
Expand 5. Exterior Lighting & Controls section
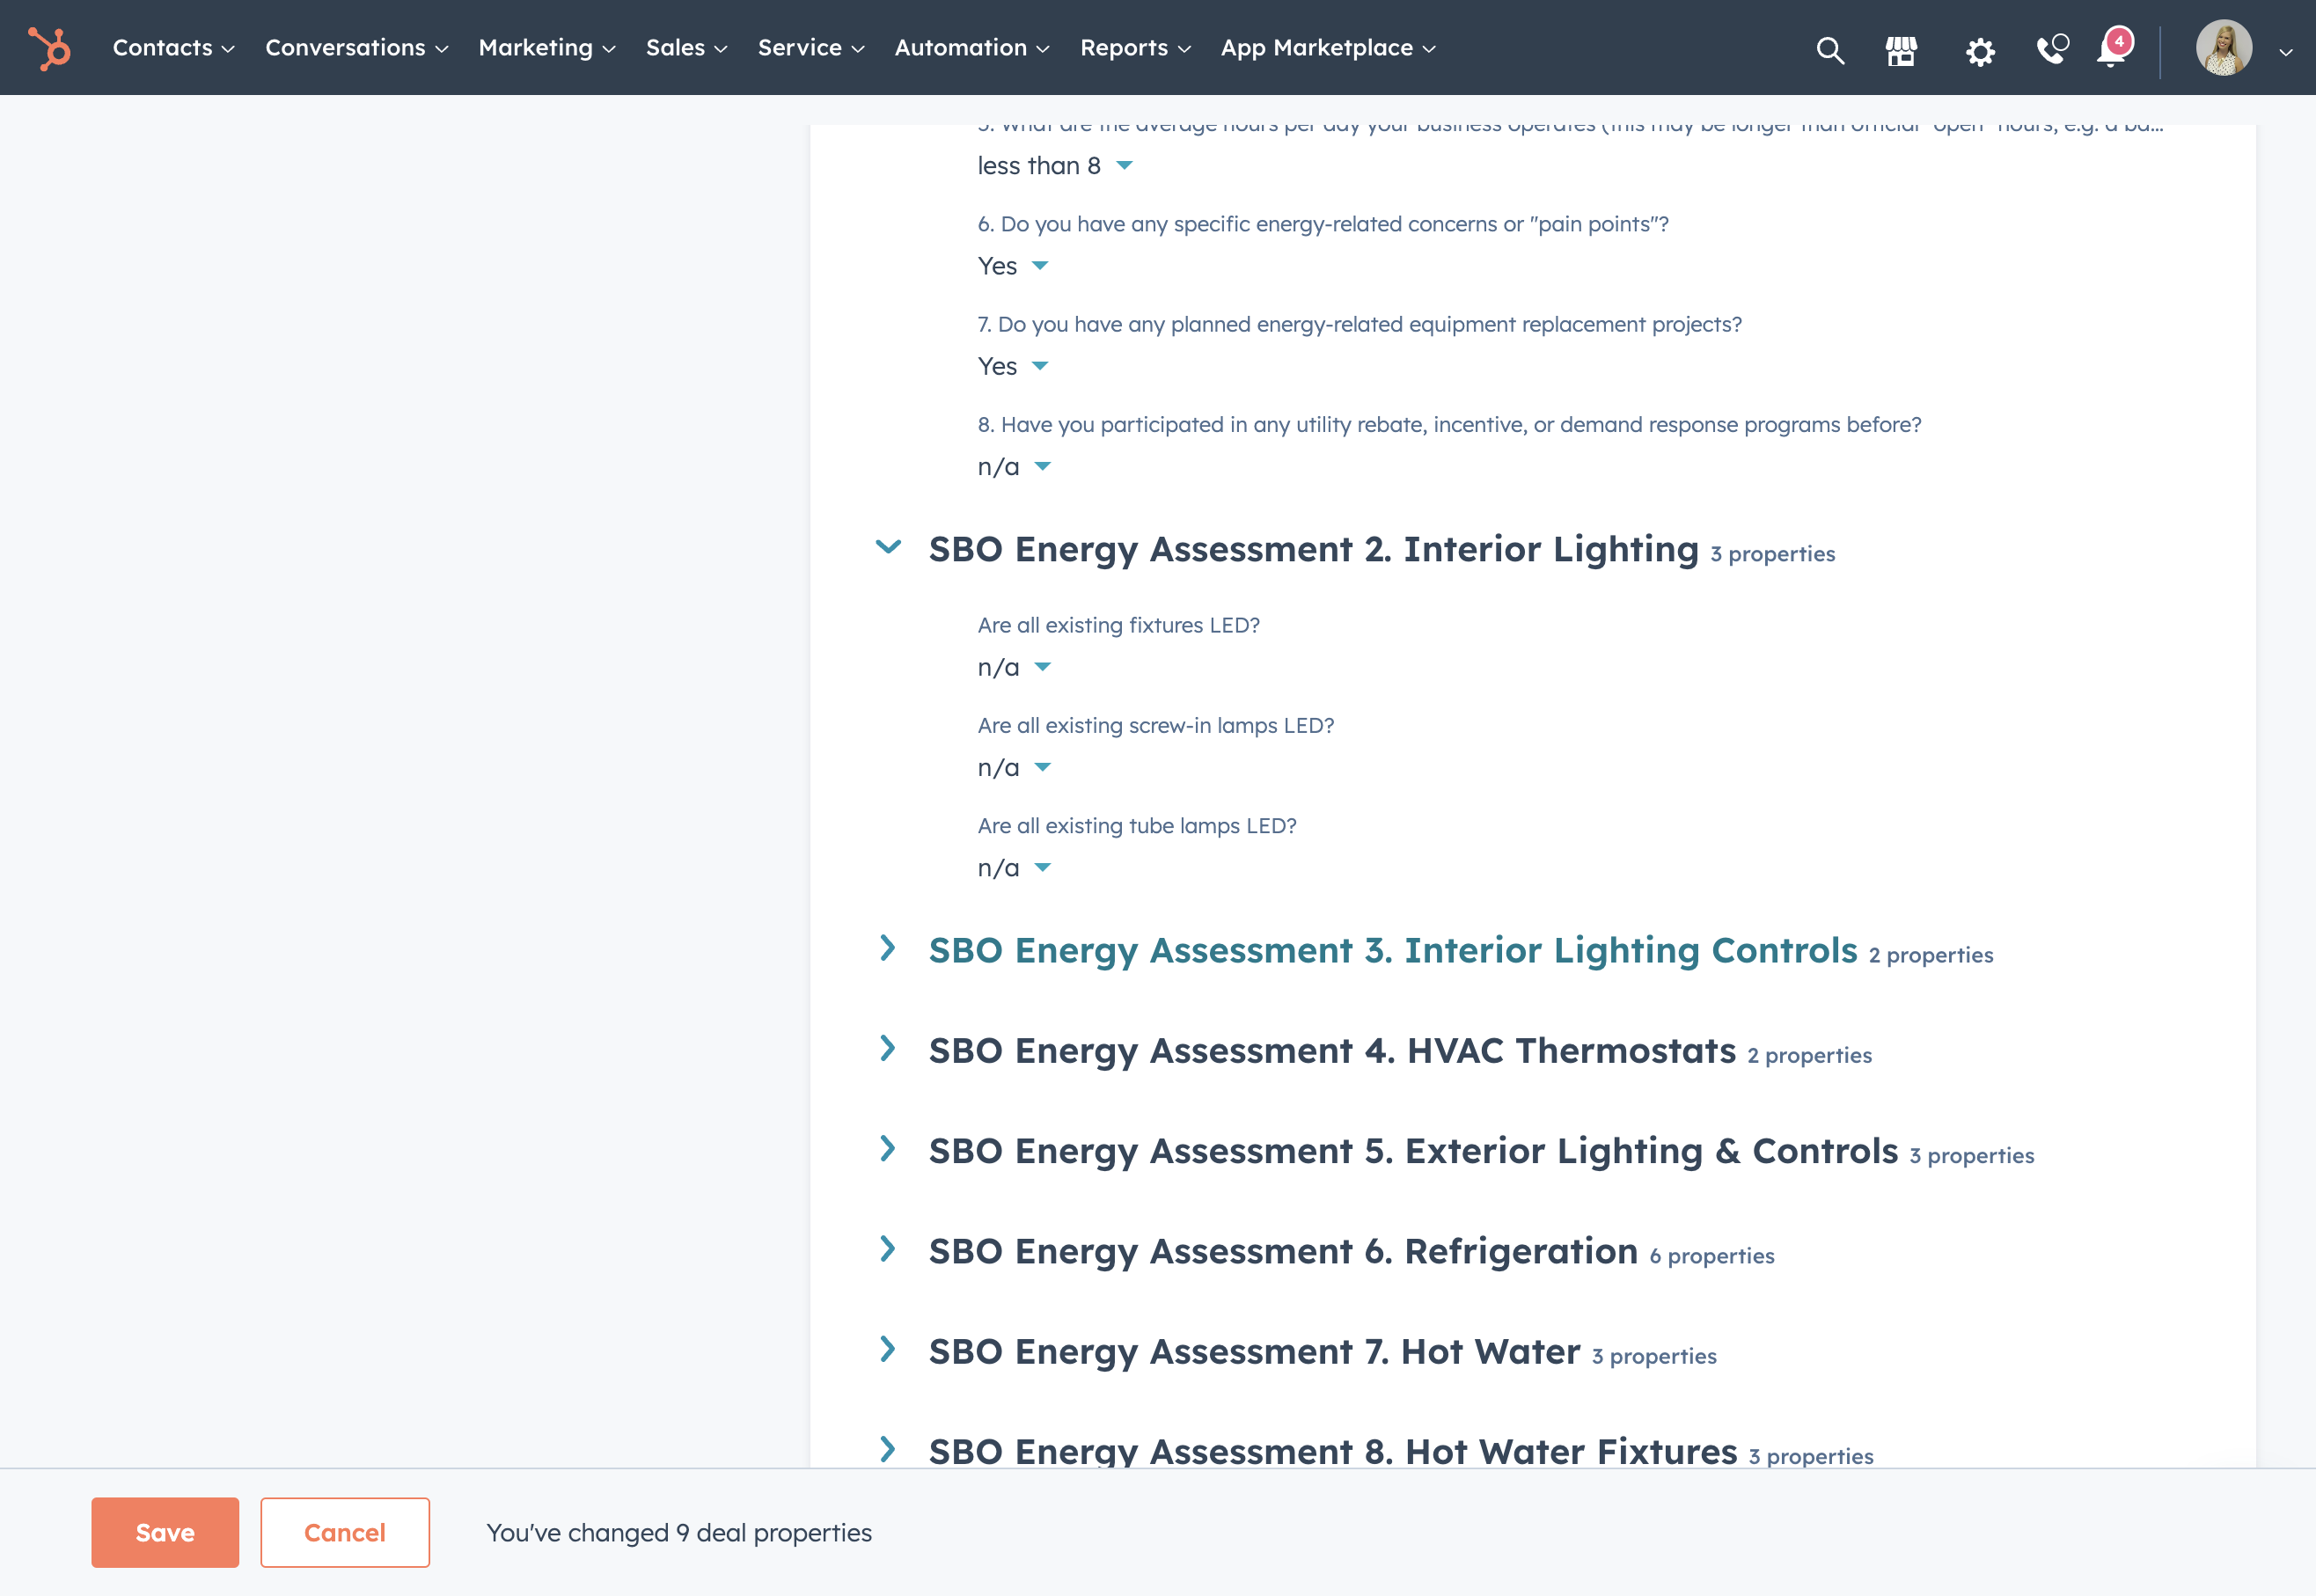pyautogui.click(x=888, y=1148)
